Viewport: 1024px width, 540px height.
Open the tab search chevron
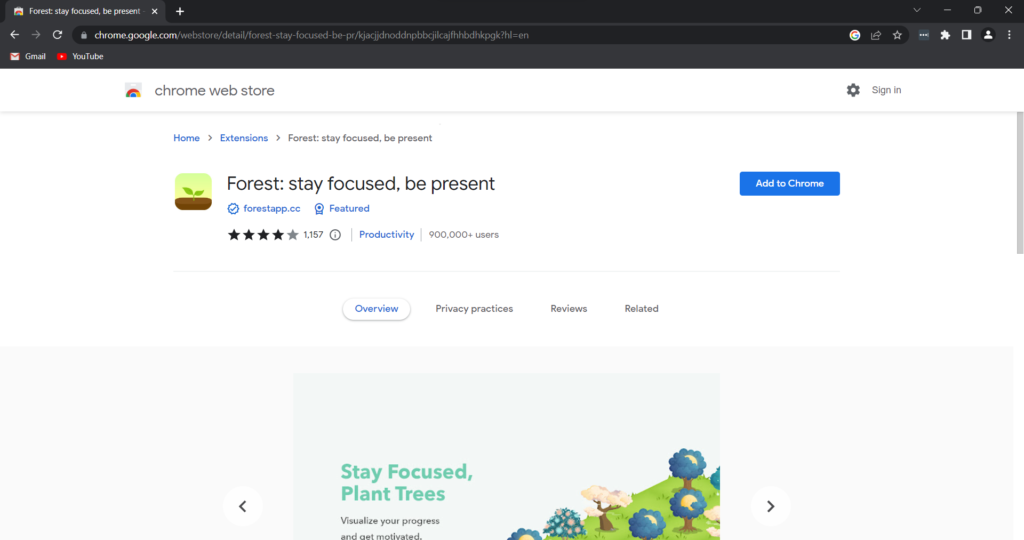pos(917,10)
